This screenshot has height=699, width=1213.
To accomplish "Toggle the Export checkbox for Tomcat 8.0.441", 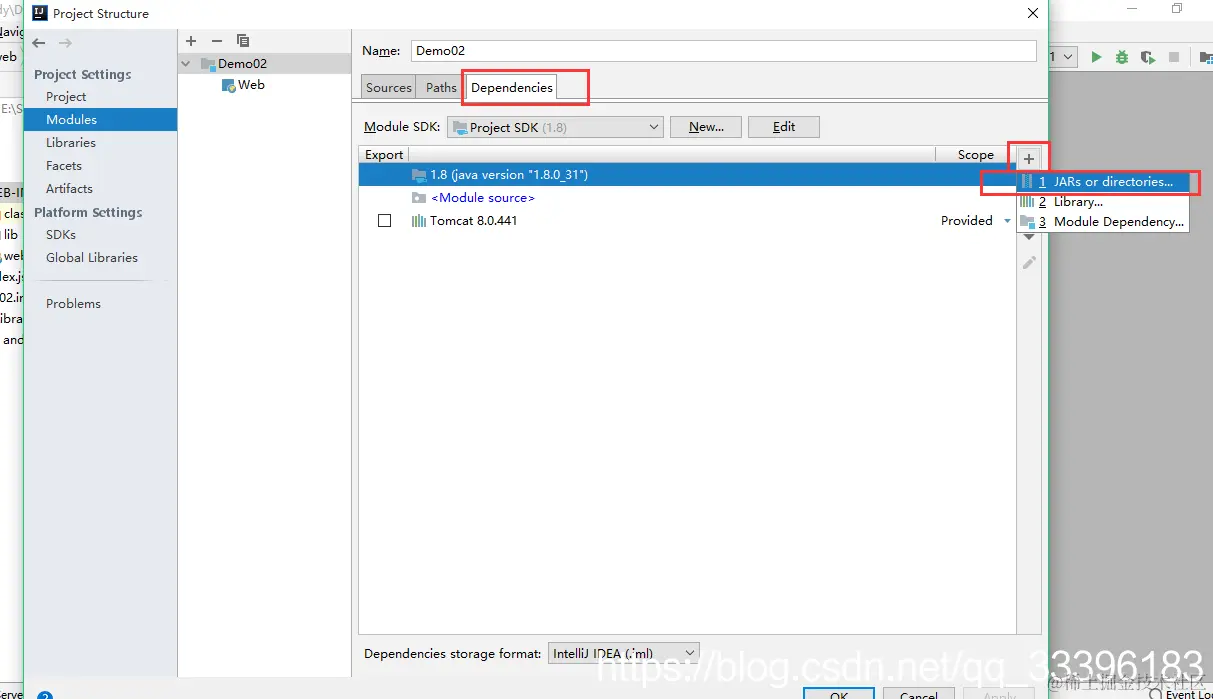I will pyautogui.click(x=384, y=221).
